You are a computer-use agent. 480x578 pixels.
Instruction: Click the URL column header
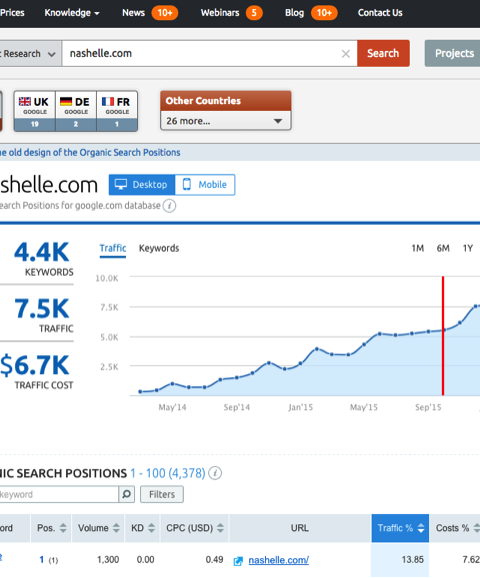(x=299, y=528)
